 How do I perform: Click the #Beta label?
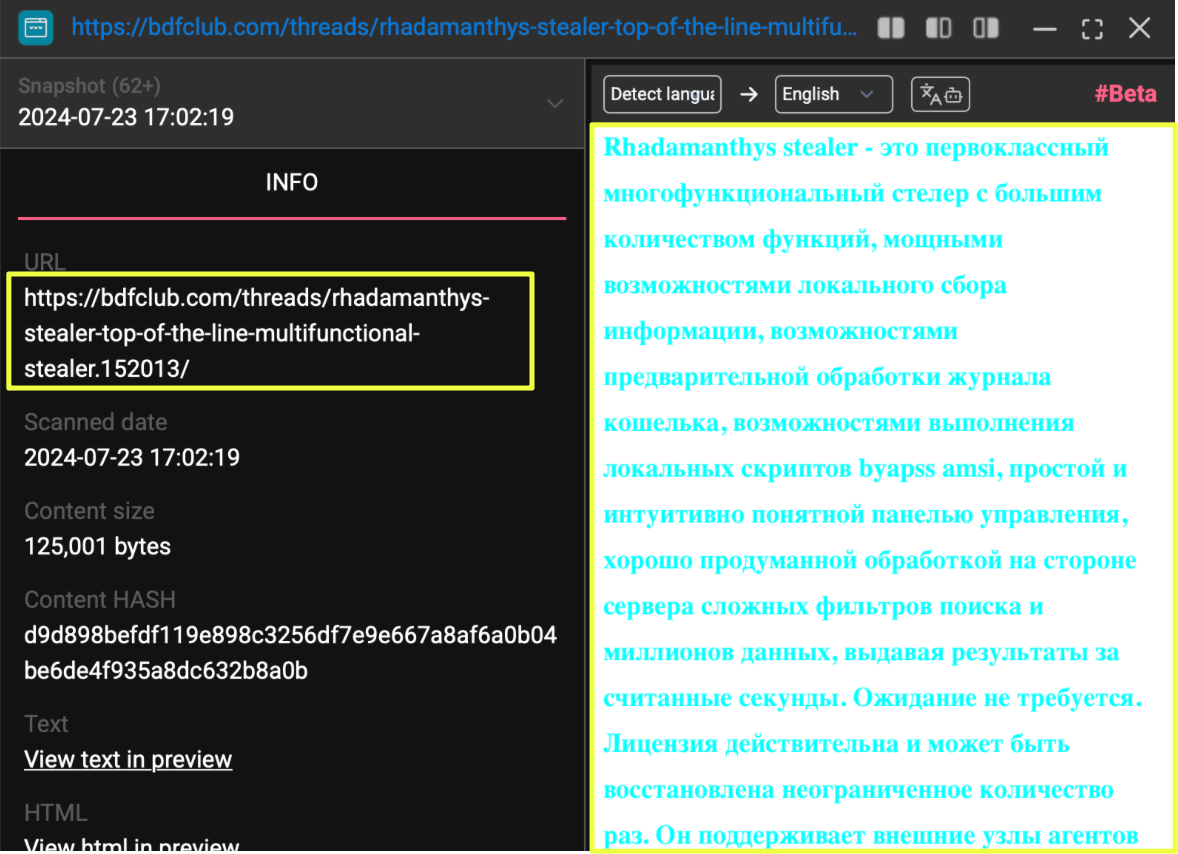1125,94
